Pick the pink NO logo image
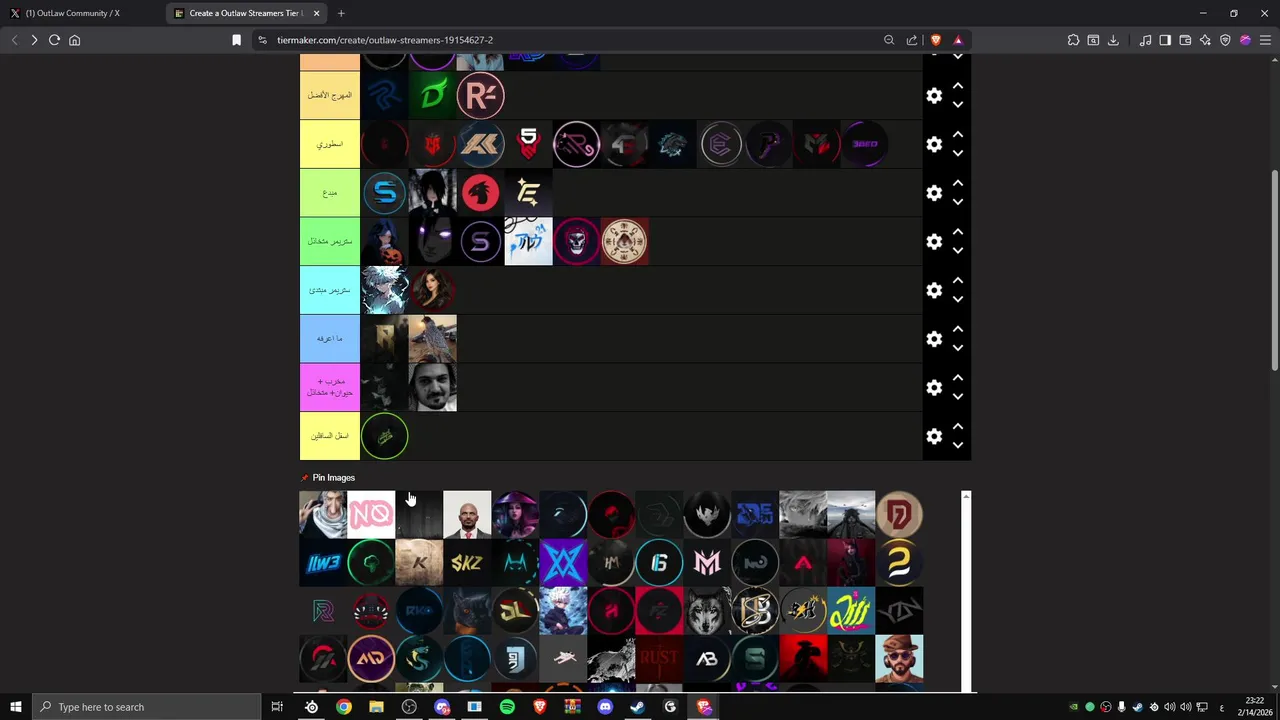Image resolution: width=1280 pixels, height=720 pixels. tap(371, 514)
